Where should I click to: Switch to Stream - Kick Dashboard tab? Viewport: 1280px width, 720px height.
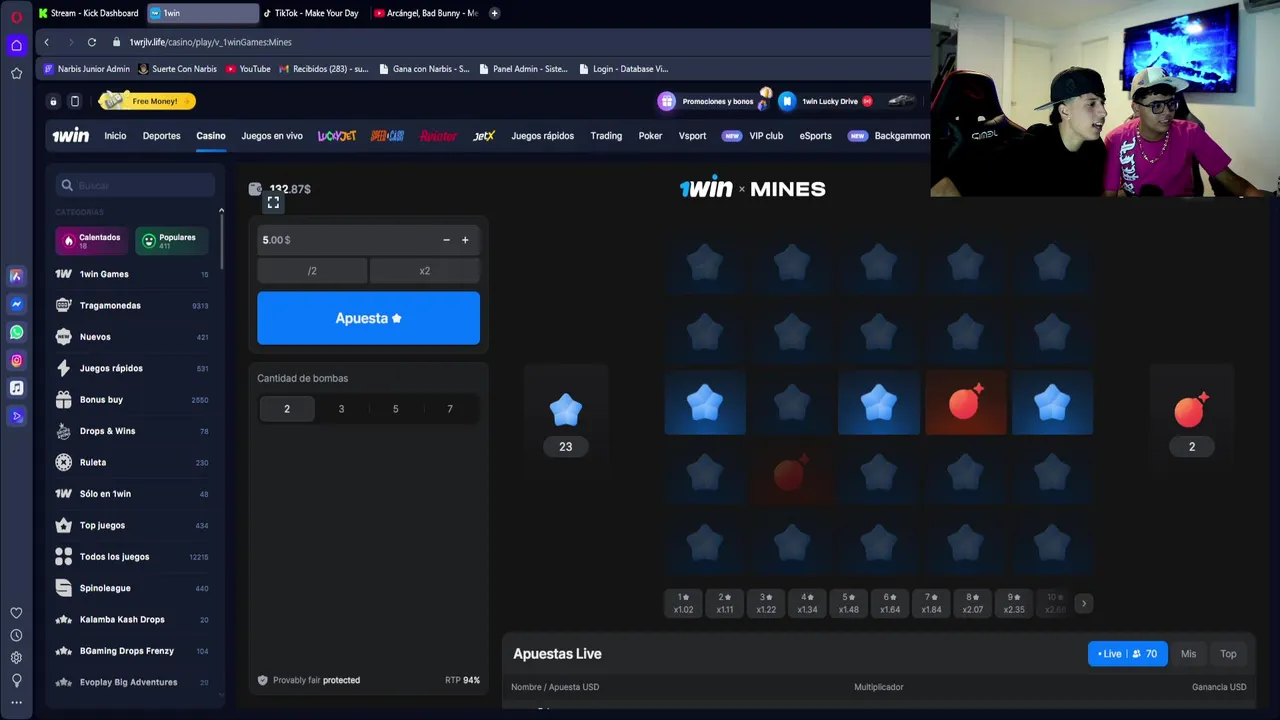pos(90,13)
